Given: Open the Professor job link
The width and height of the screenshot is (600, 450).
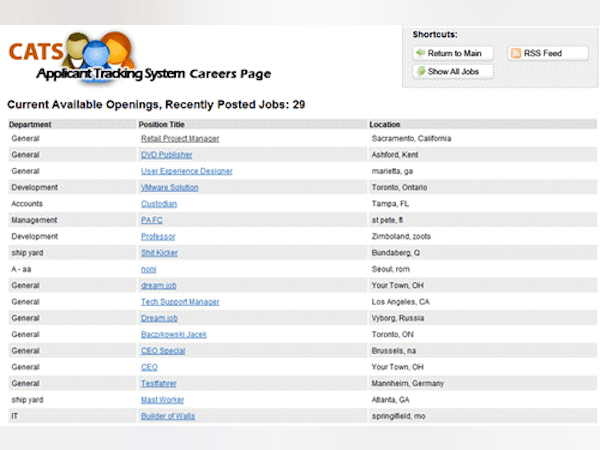Looking at the screenshot, I should tap(158, 236).
